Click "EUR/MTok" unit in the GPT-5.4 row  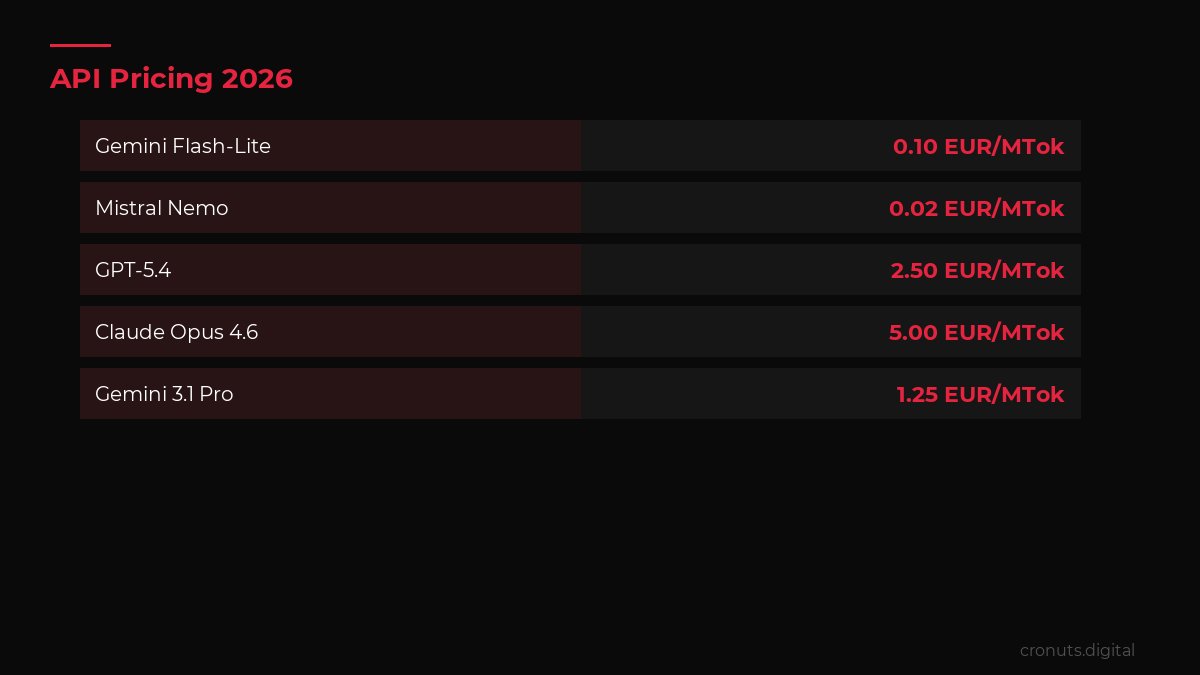(x=1004, y=270)
